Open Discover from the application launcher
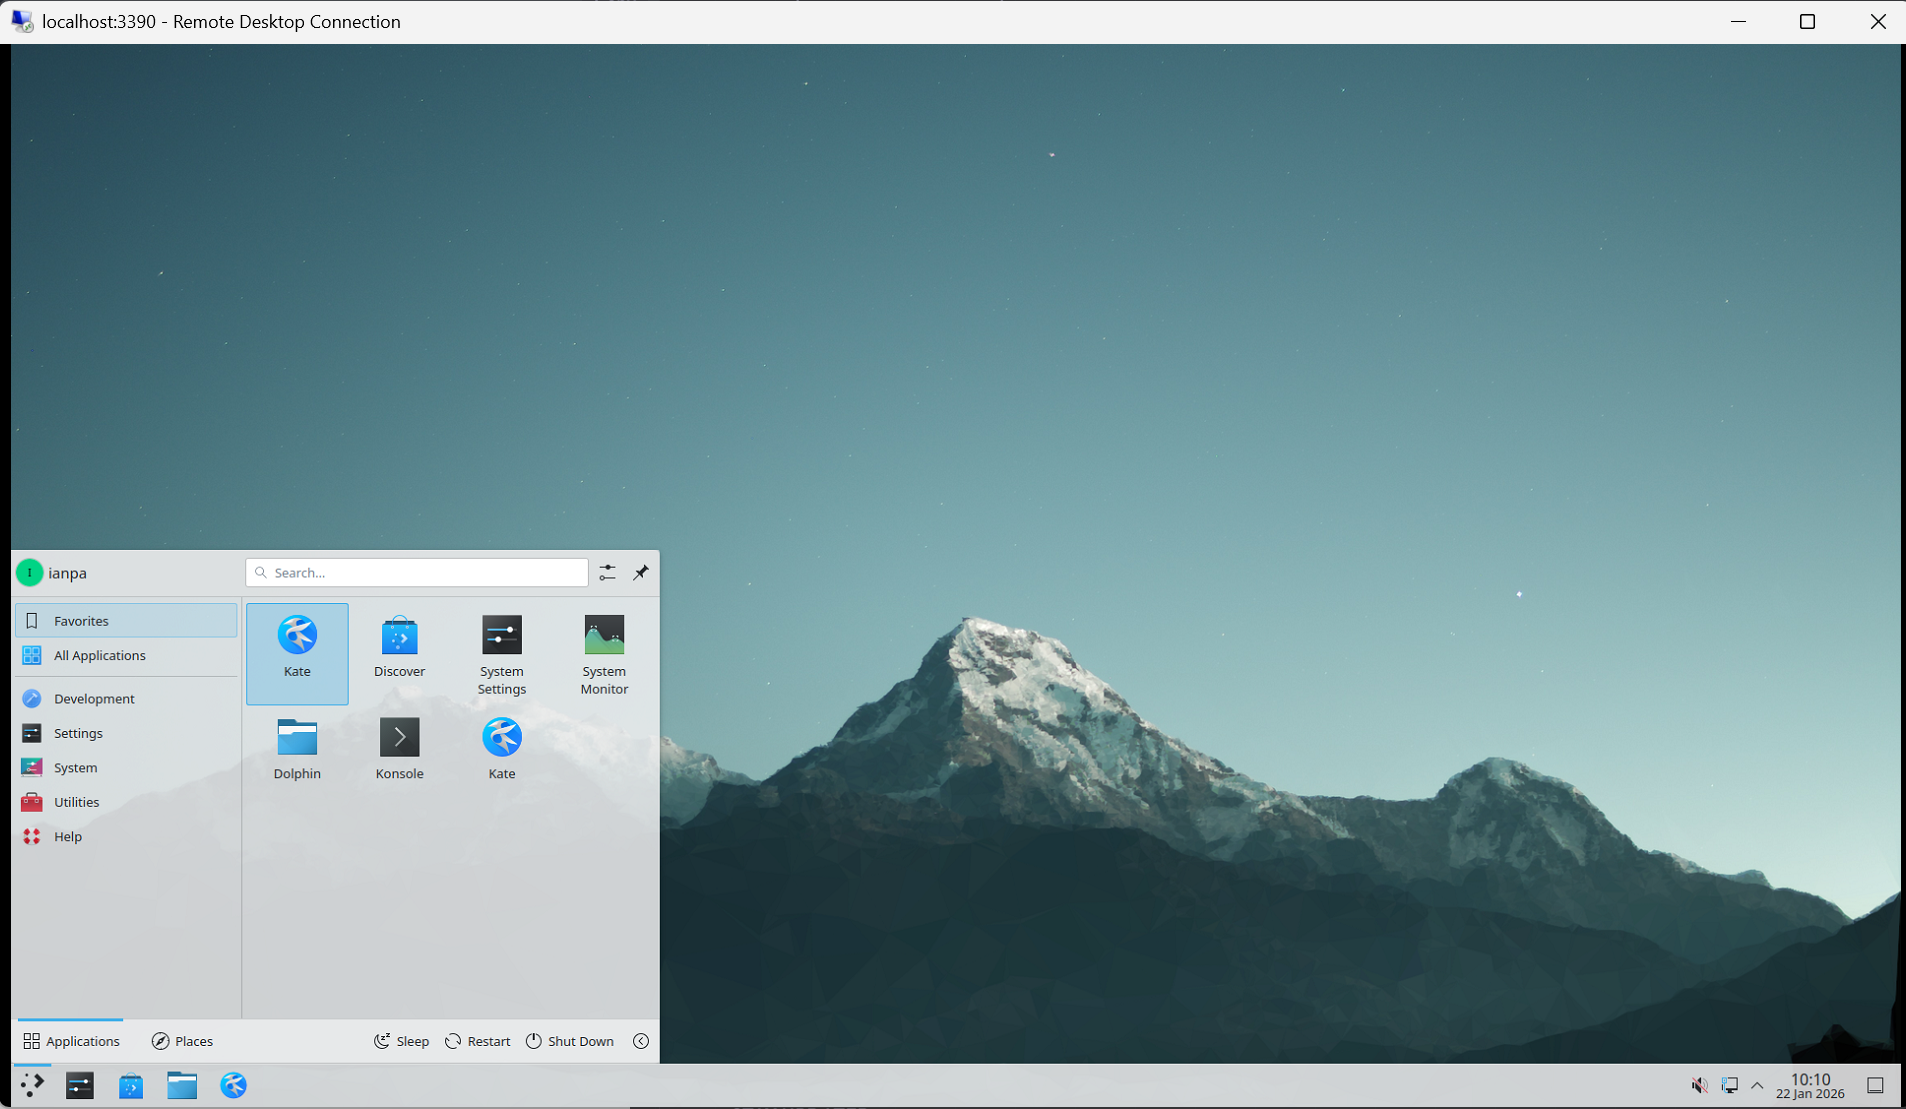This screenshot has width=1906, height=1109. pos(399,645)
